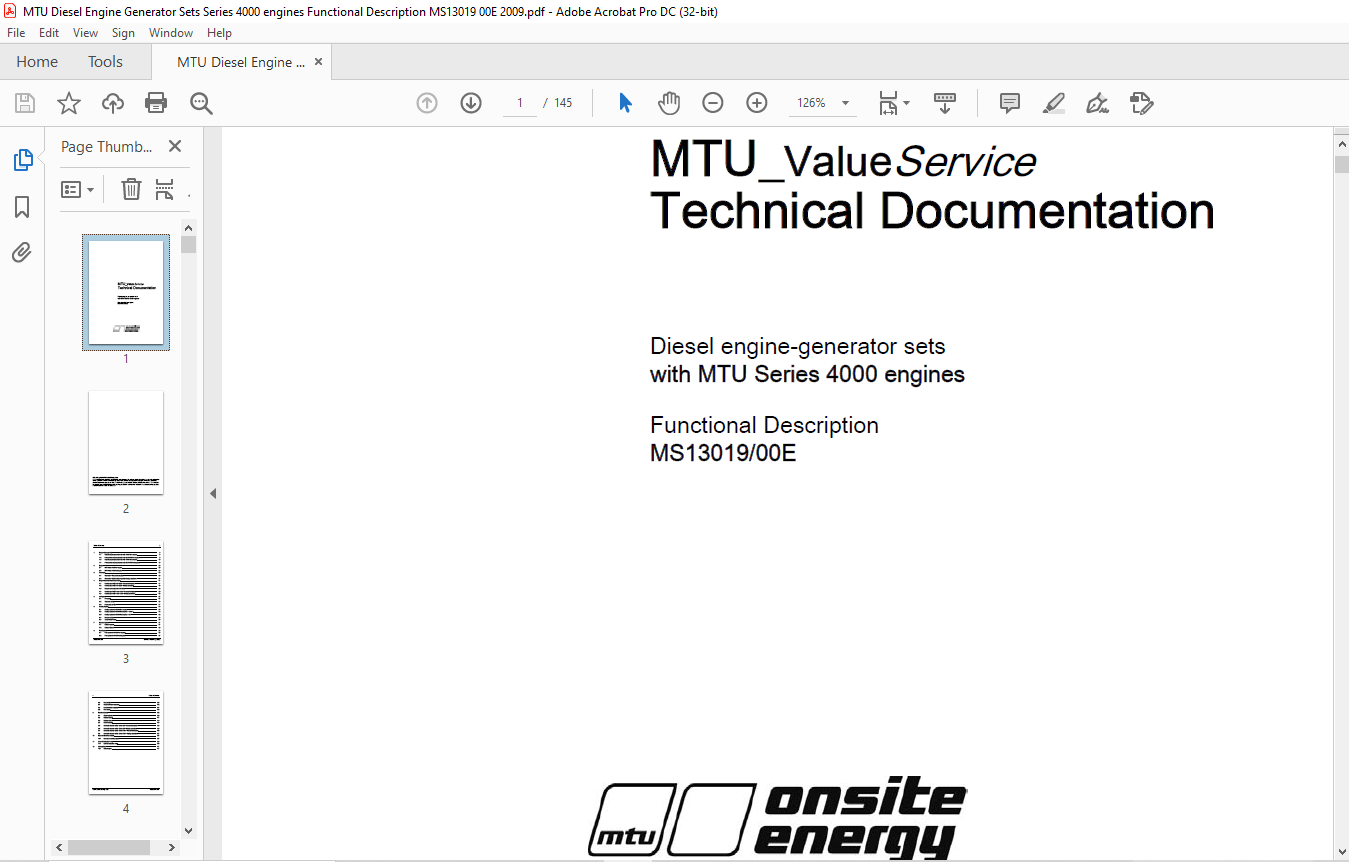The width and height of the screenshot is (1349, 862).
Task: Delete selected page with the trash icon
Action: coord(131,189)
